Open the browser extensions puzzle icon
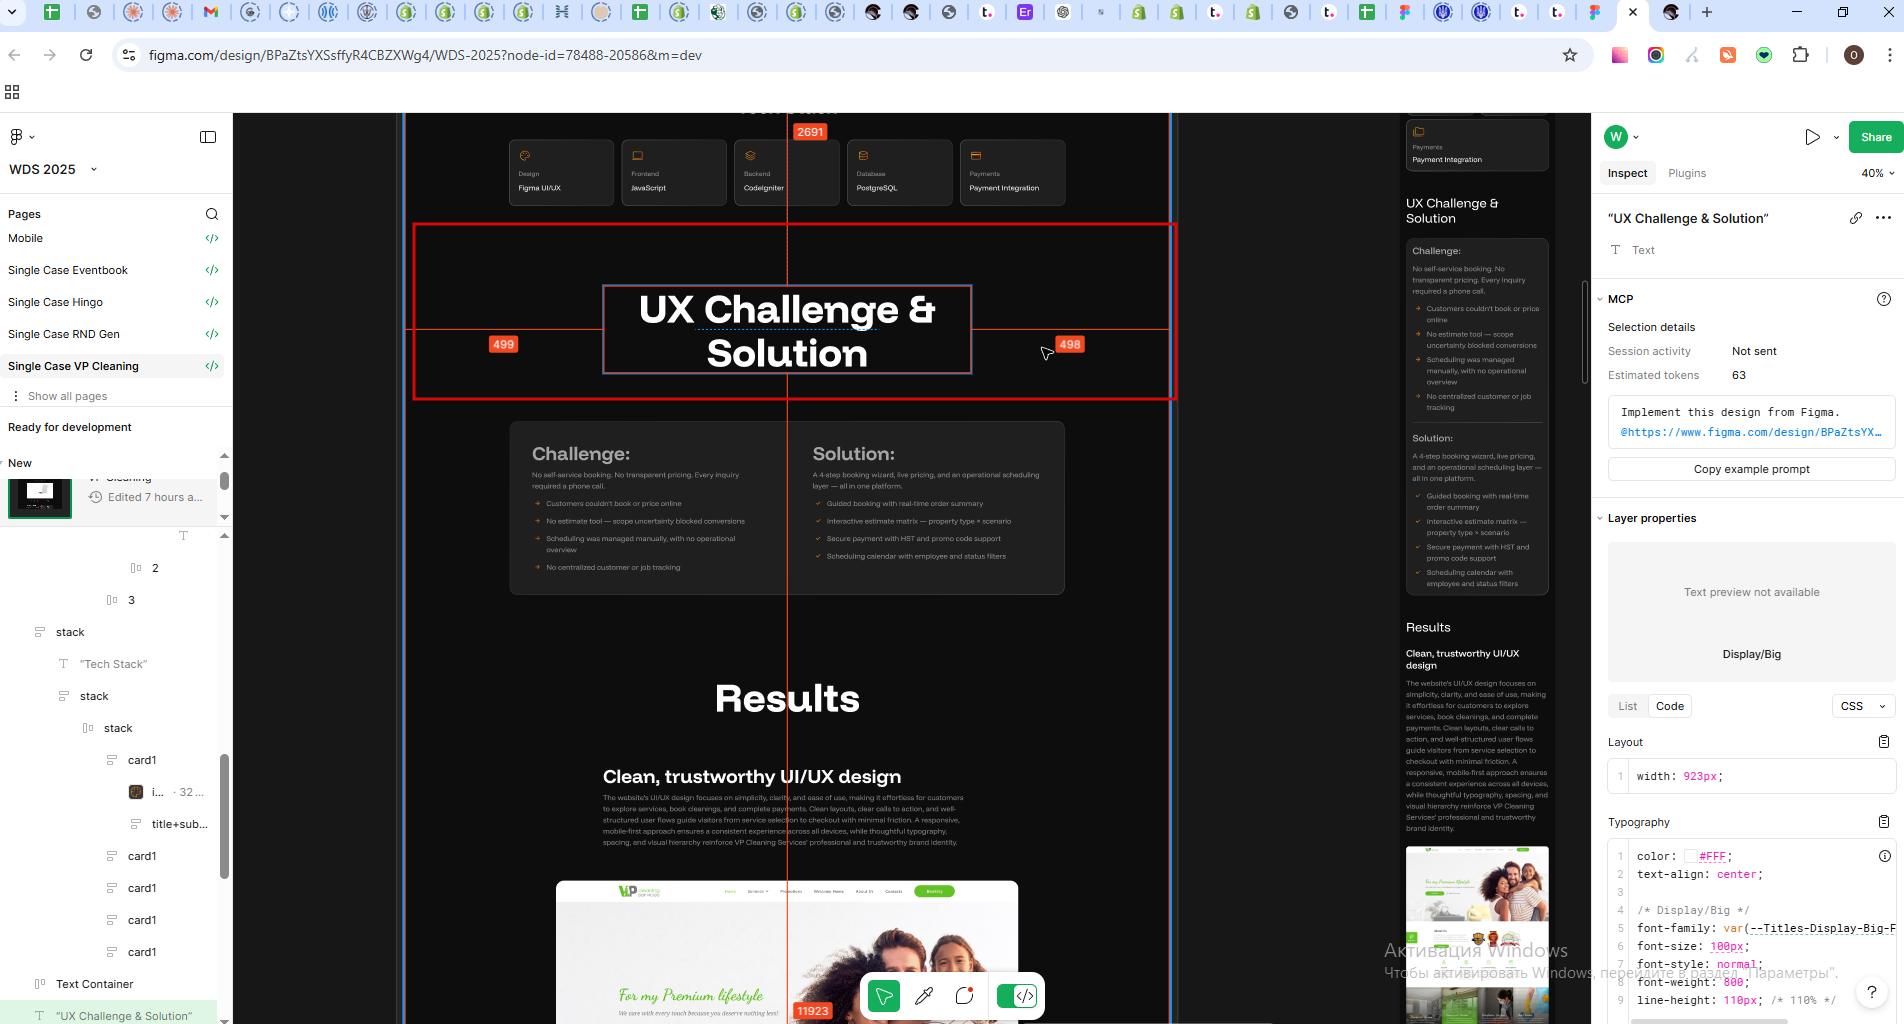The height and width of the screenshot is (1024, 1904). pyautogui.click(x=1801, y=55)
